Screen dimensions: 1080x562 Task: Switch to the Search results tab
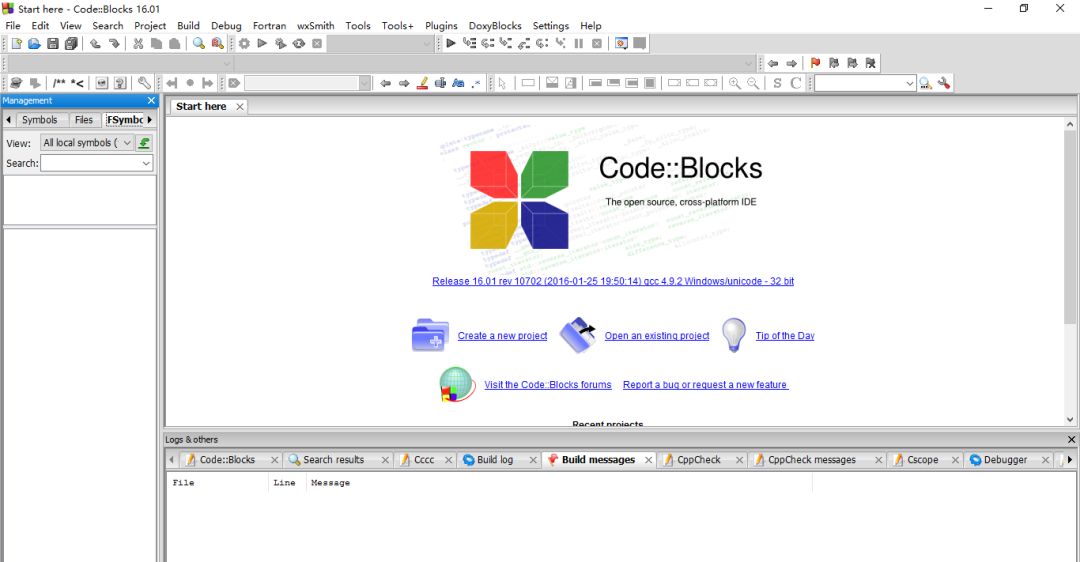[333, 459]
